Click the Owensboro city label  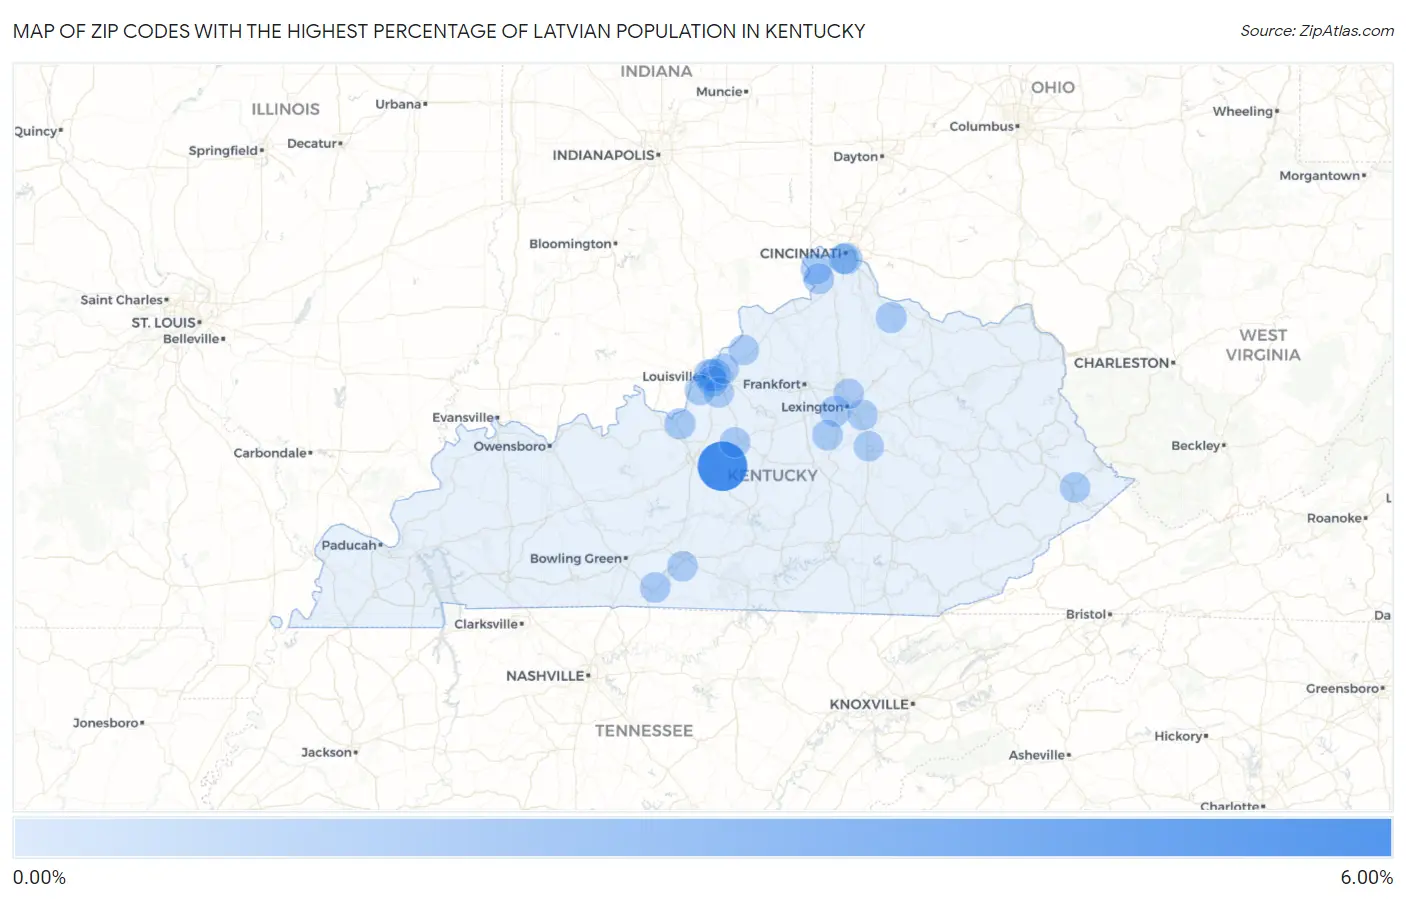(510, 446)
